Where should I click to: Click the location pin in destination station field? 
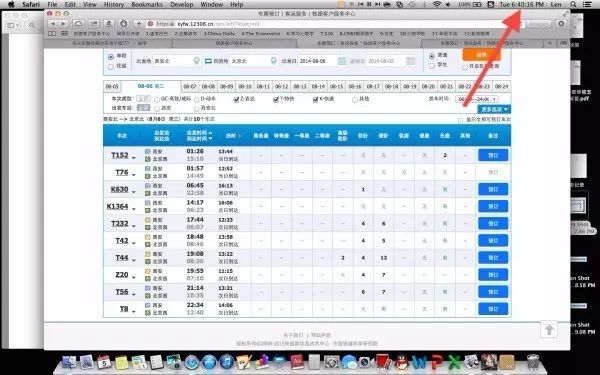click(273, 61)
